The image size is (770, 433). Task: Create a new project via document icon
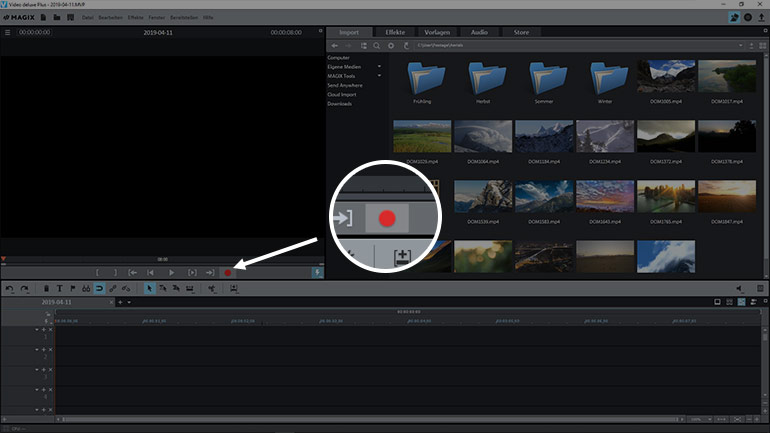click(x=43, y=17)
